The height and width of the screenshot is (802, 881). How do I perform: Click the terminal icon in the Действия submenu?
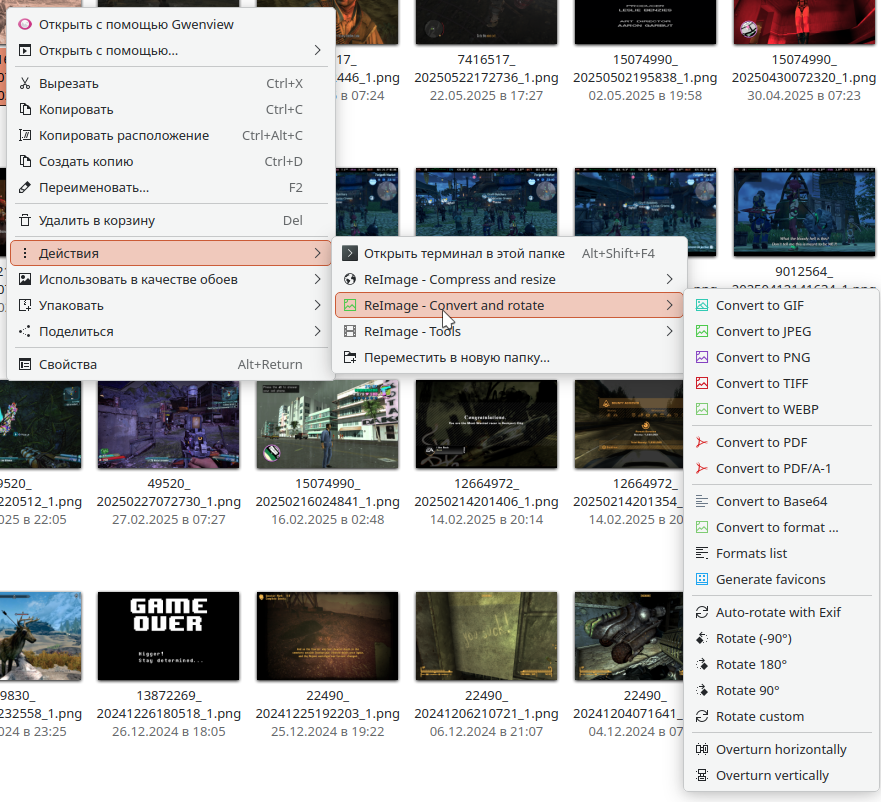click(x=350, y=253)
